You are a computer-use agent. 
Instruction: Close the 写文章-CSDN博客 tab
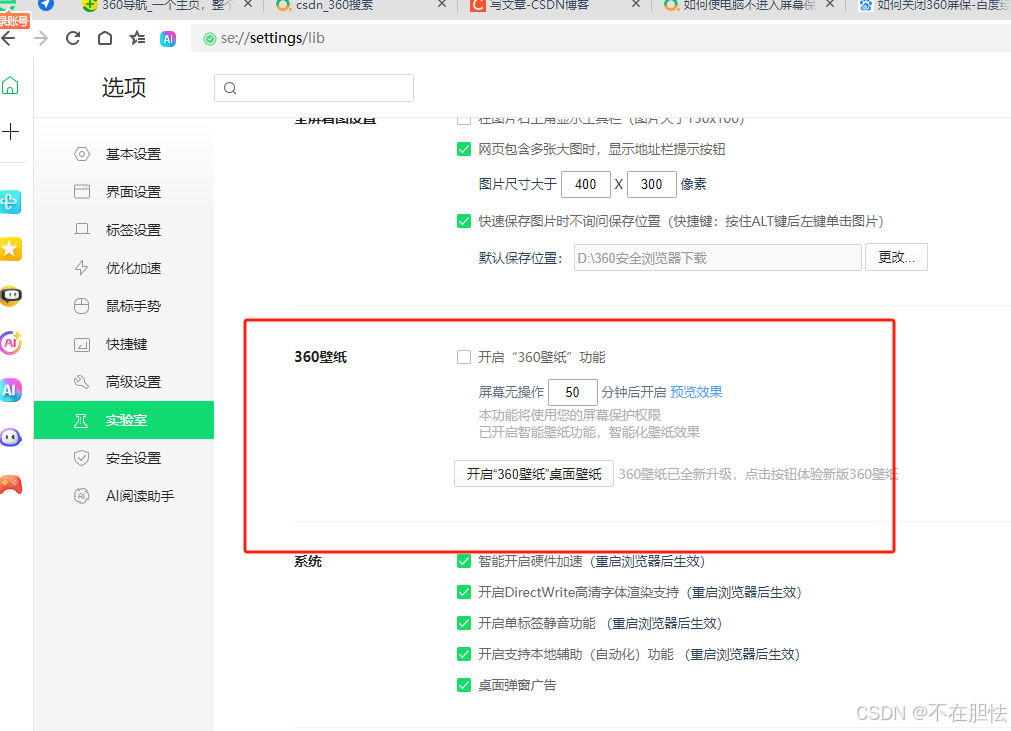pyautogui.click(x=636, y=5)
